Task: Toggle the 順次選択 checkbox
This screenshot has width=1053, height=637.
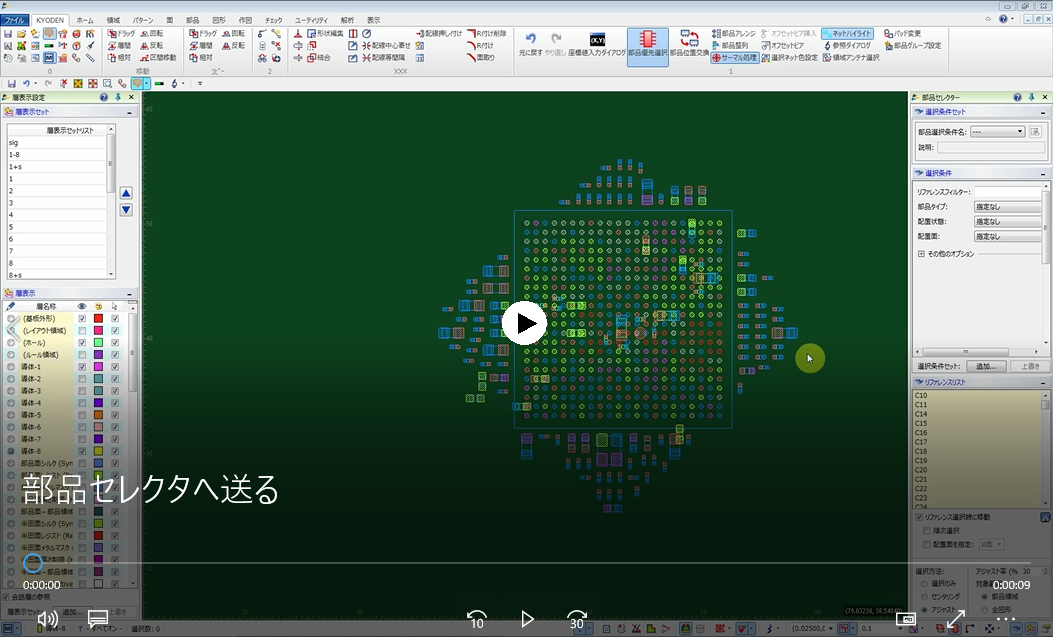Action: click(x=927, y=531)
